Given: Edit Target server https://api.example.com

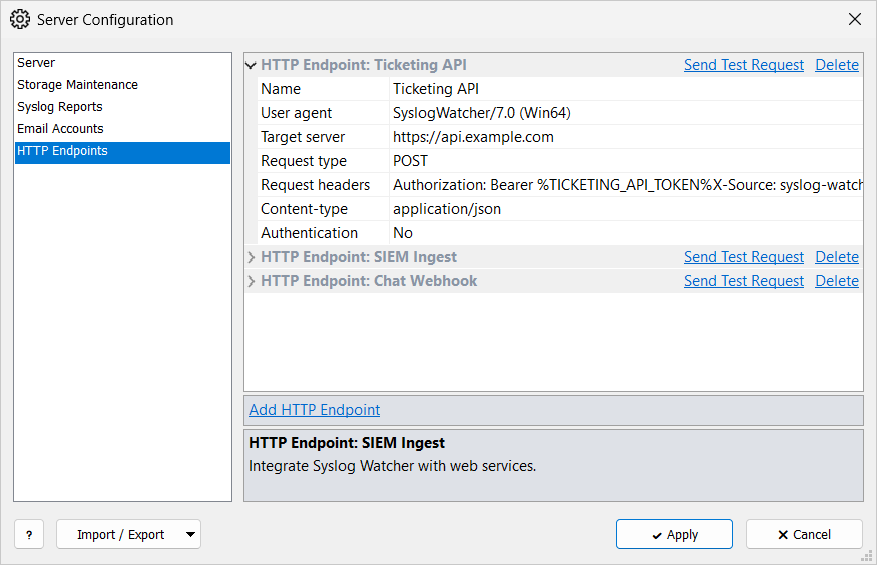Looking at the screenshot, I should point(626,137).
